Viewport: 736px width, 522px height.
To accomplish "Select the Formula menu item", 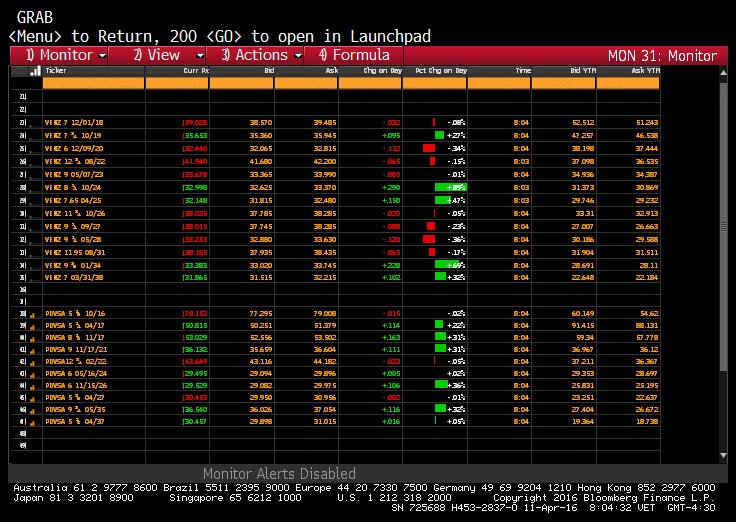I will (353, 55).
